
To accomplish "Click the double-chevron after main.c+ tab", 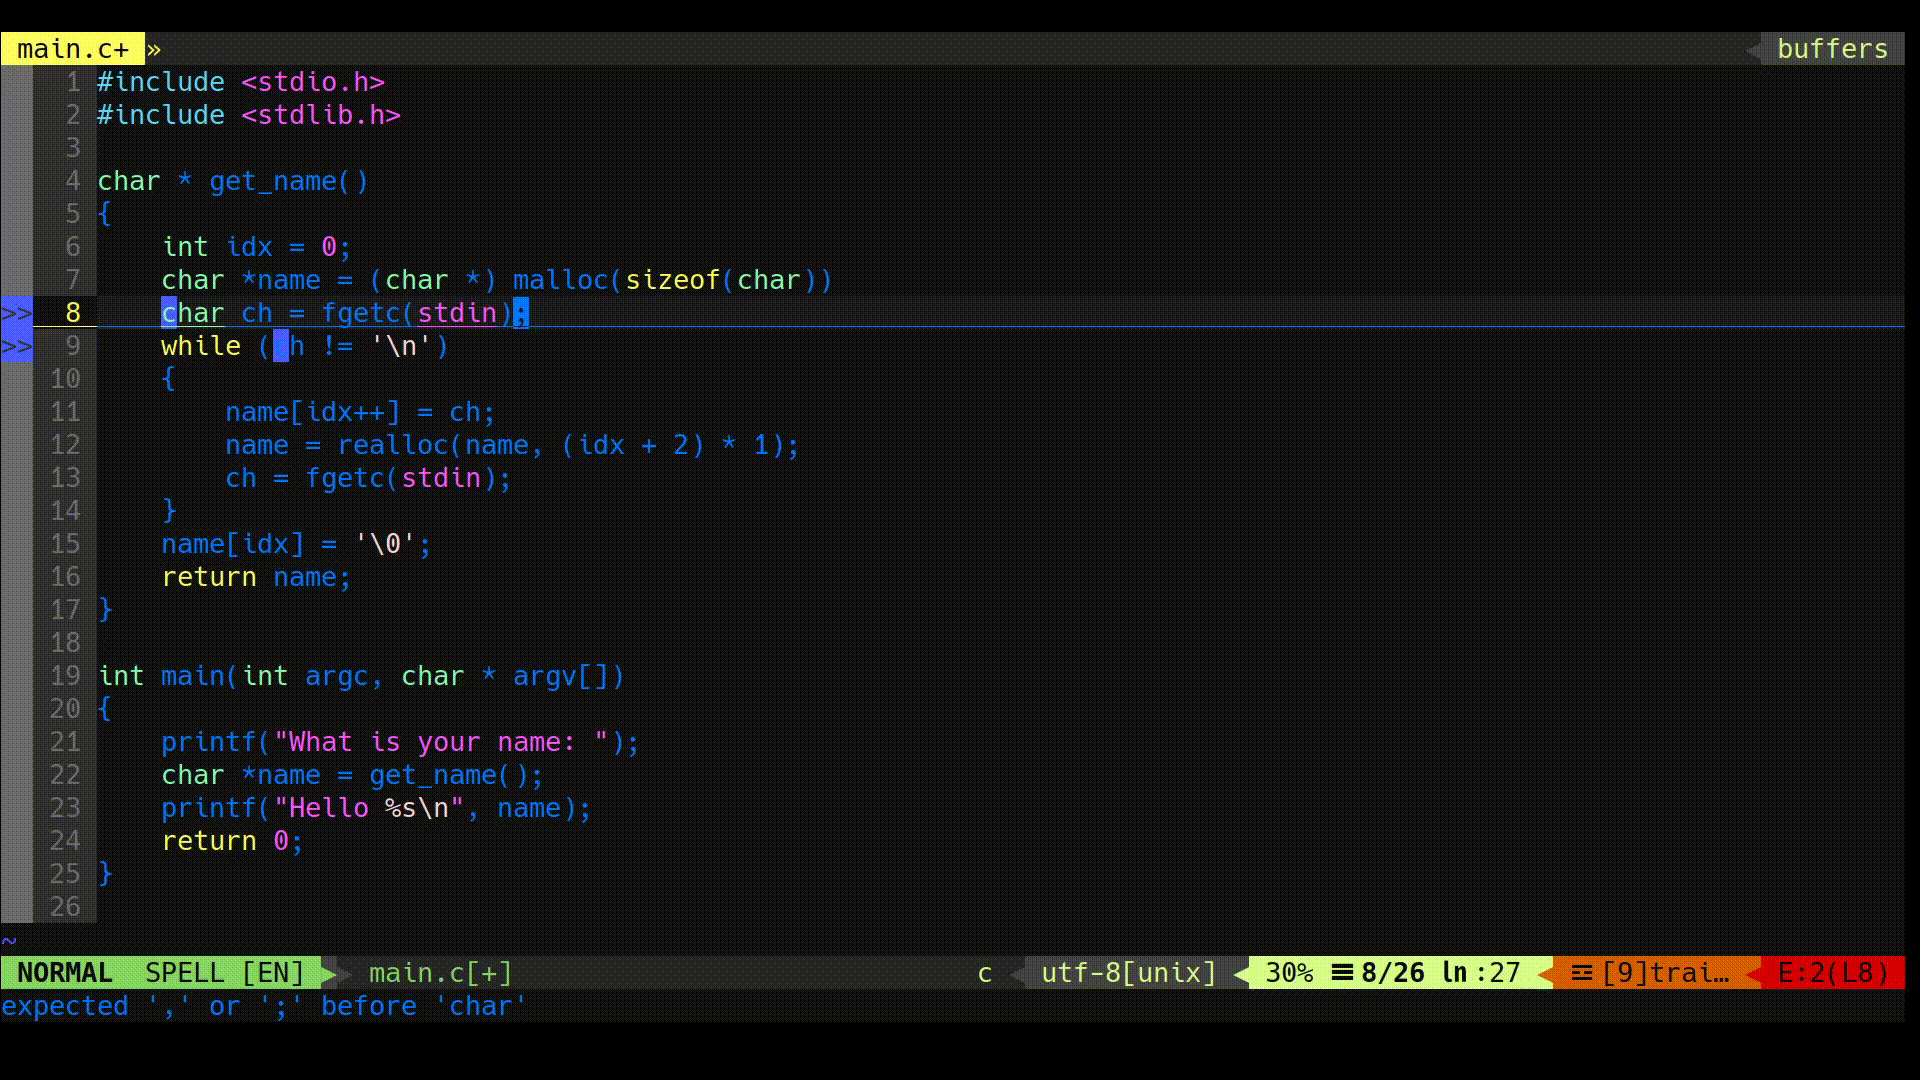I will click(153, 49).
